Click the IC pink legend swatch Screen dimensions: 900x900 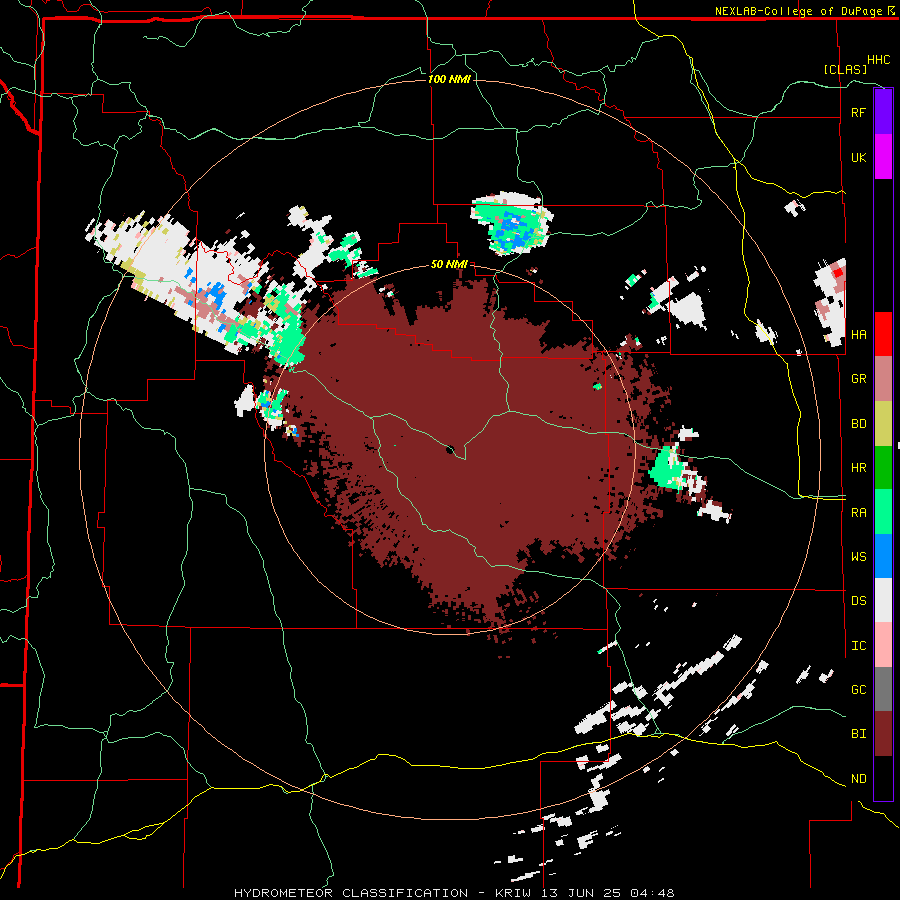pos(883,645)
